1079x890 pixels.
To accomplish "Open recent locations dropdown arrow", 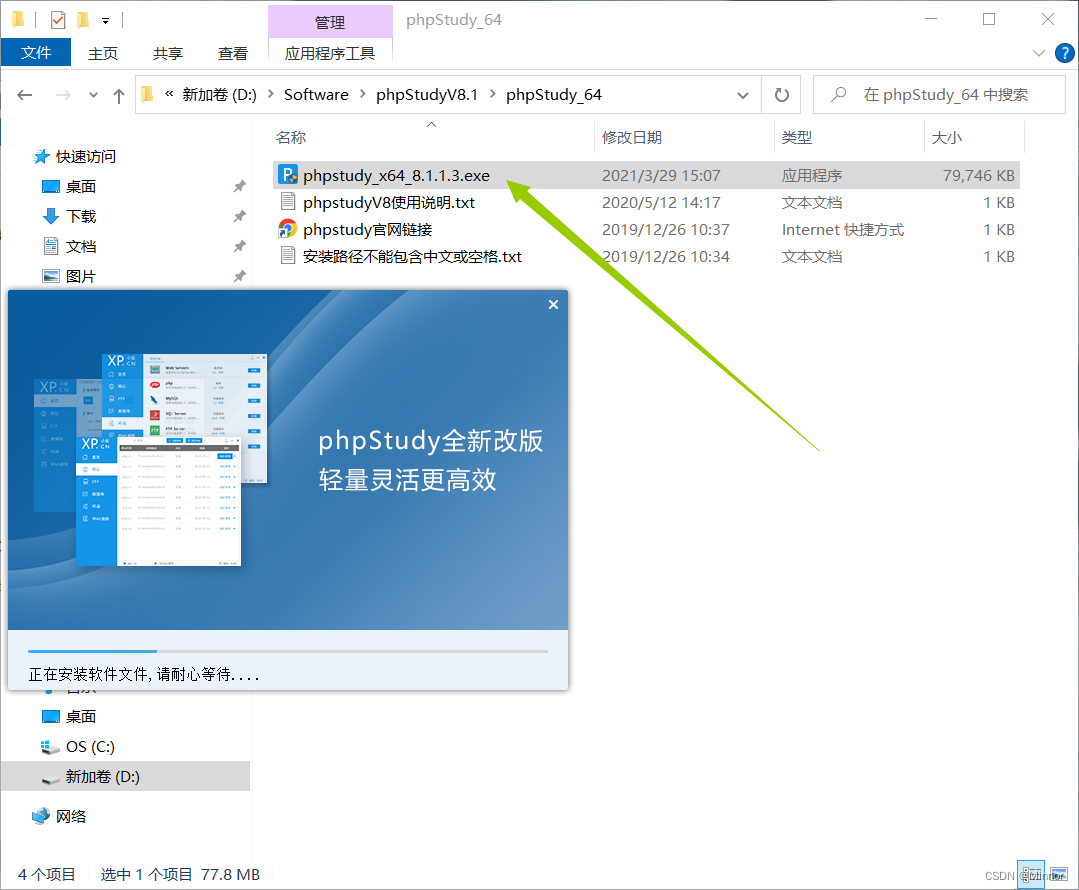I will point(94,95).
